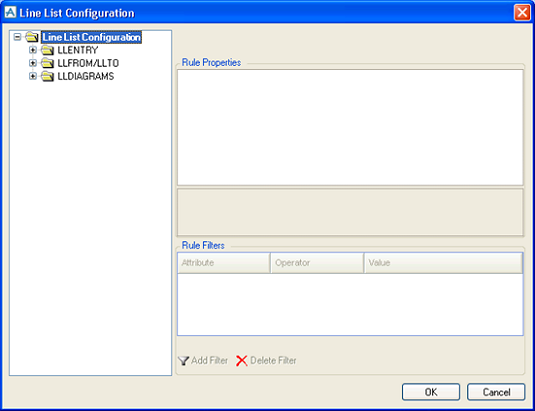Confirm with the OK button

pos(431,392)
